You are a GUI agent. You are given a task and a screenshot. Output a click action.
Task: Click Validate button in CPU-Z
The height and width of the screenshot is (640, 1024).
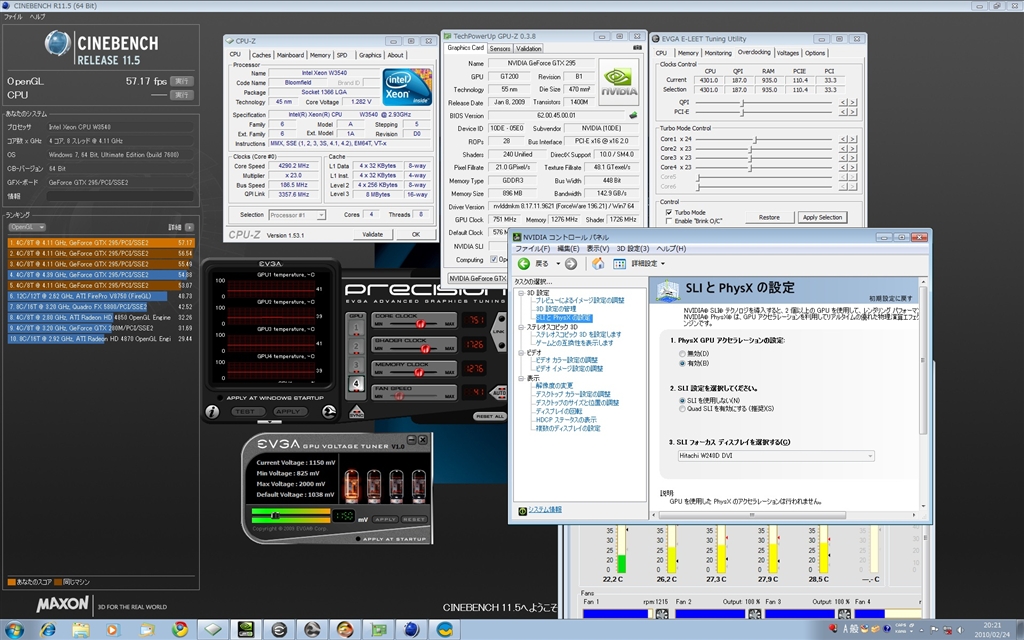point(372,234)
